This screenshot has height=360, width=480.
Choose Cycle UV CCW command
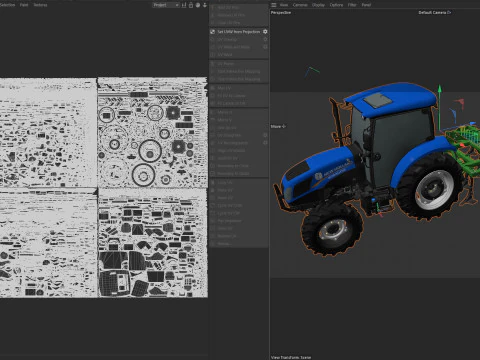239,205
